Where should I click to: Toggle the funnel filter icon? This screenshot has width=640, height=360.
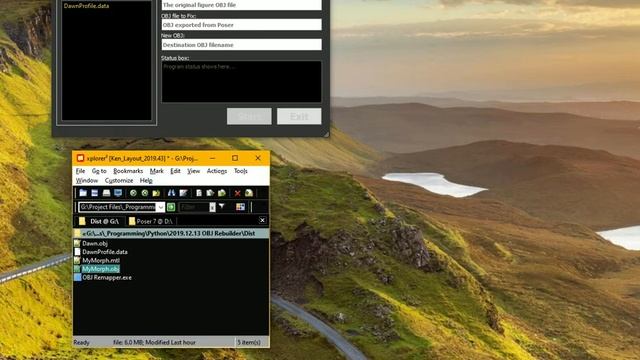[222, 207]
